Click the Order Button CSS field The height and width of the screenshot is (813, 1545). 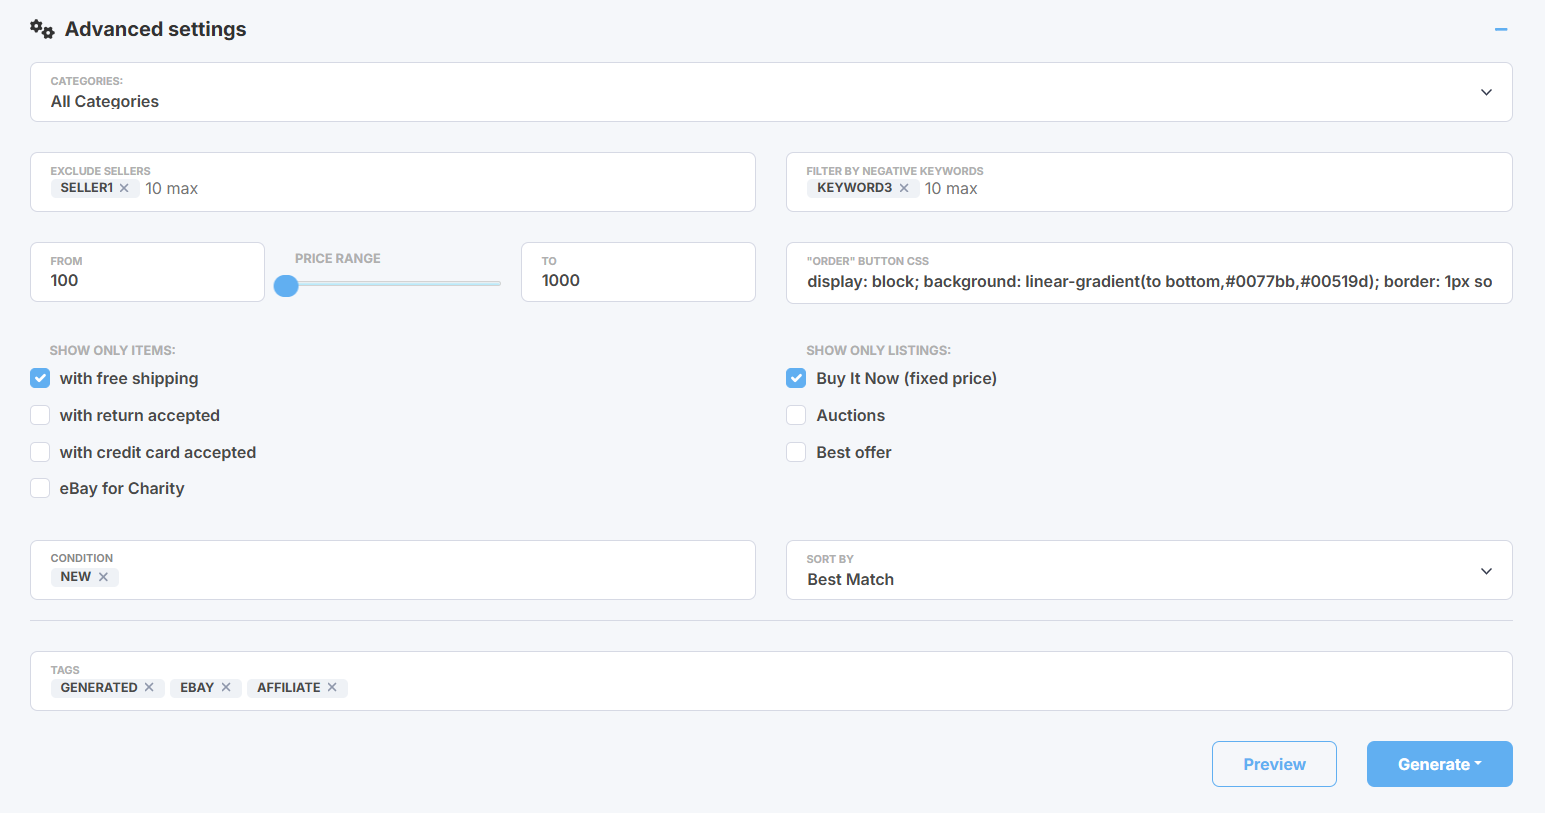click(1148, 281)
